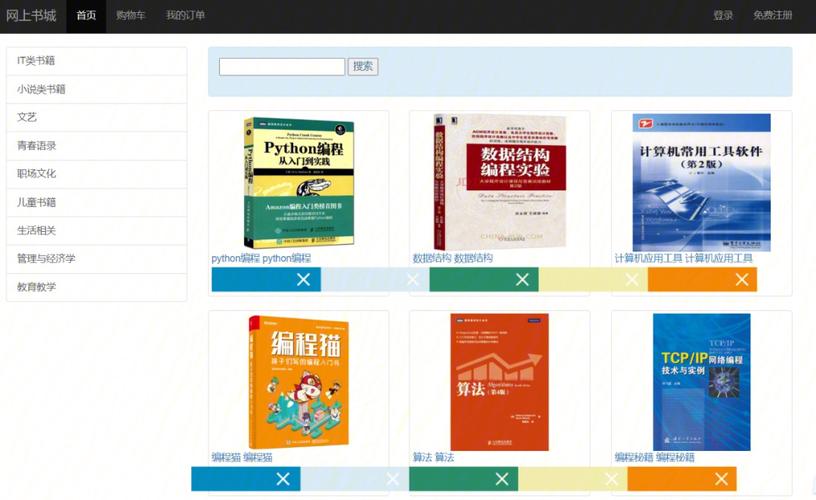Open the 免费注册 registration page
The width and height of the screenshot is (816, 500).
(x=773, y=16)
